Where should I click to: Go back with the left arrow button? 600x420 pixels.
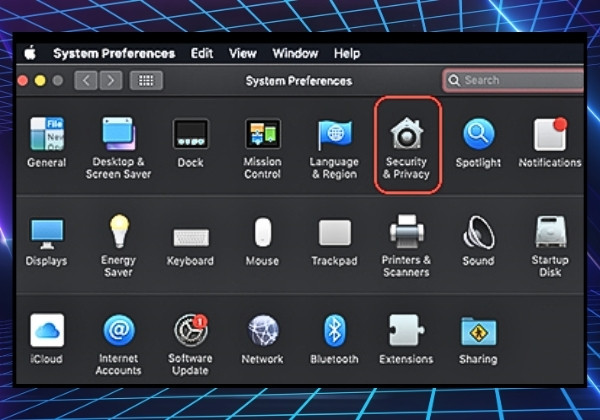(86, 80)
